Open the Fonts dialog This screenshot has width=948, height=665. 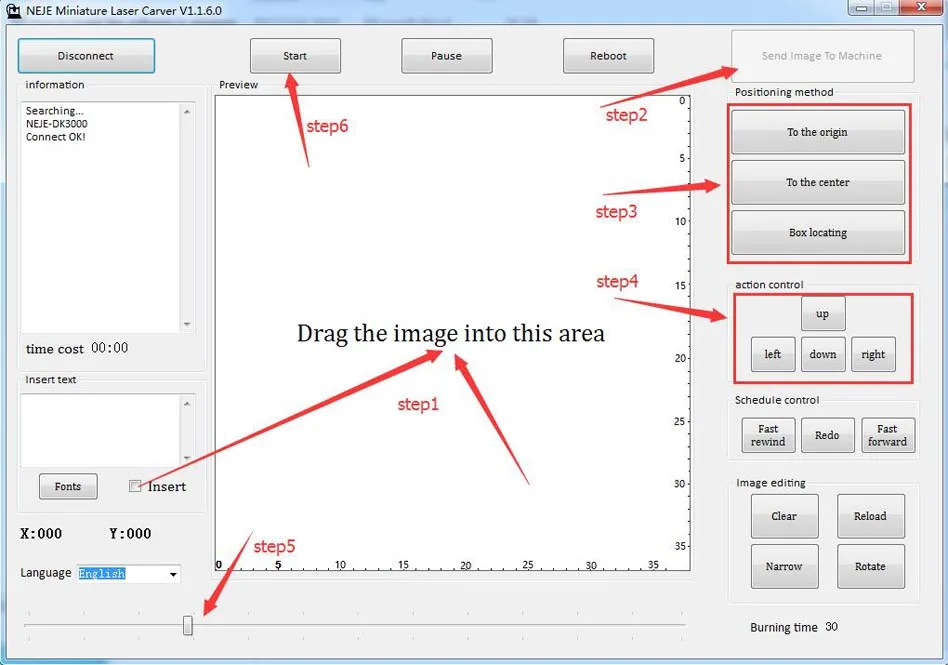point(68,487)
